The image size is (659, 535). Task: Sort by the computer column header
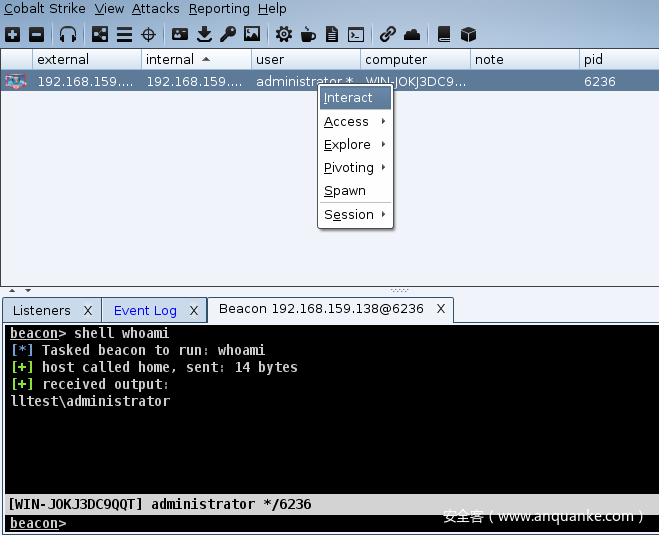pos(415,59)
